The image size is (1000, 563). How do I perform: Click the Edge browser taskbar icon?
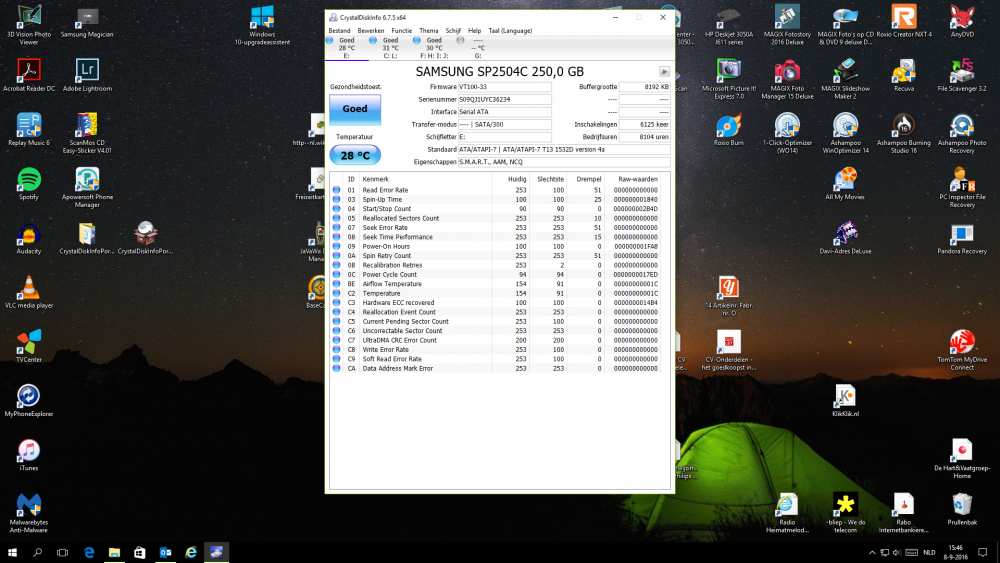(89, 552)
